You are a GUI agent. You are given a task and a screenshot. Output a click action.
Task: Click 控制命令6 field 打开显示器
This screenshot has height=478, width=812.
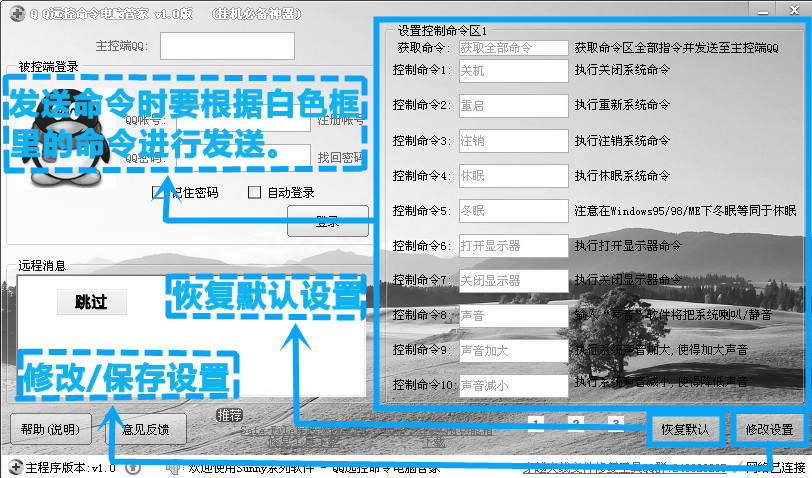coord(512,246)
